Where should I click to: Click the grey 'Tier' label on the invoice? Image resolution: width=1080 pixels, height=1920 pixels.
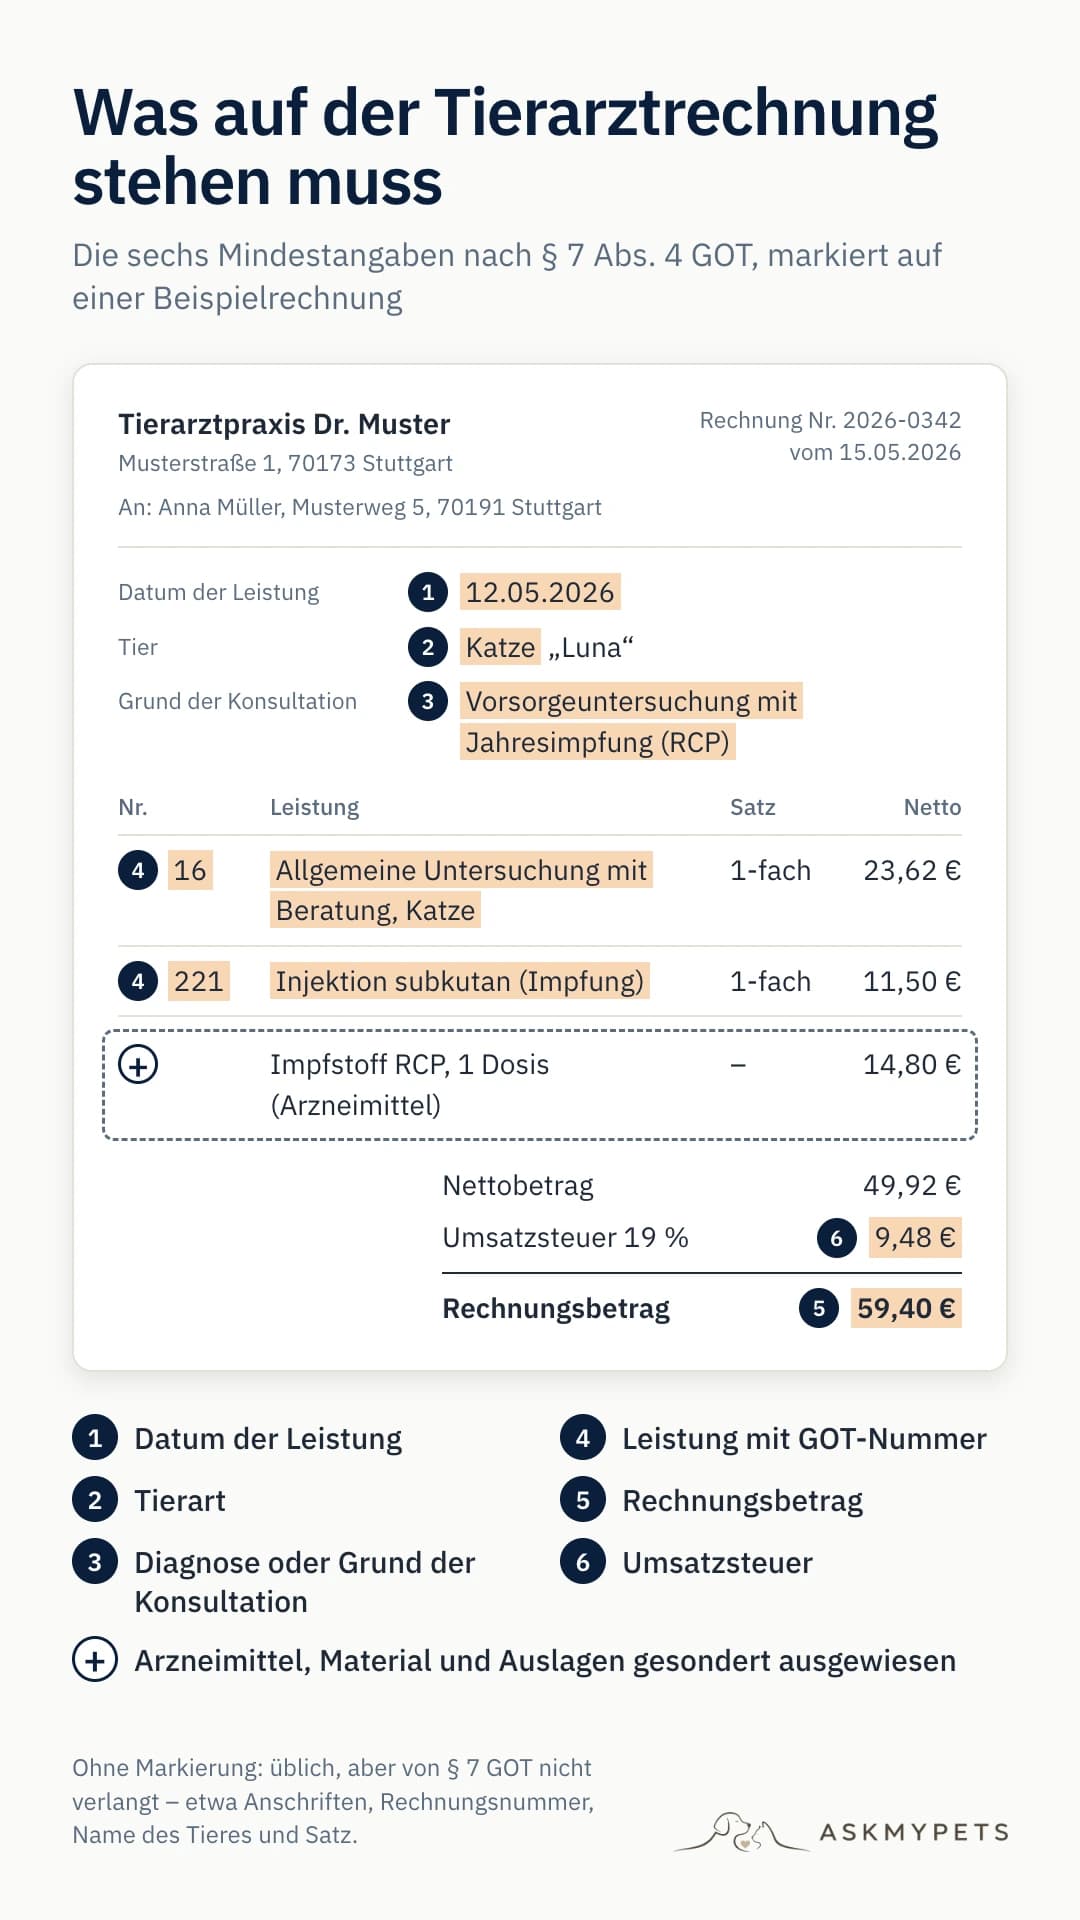point(138,647)
